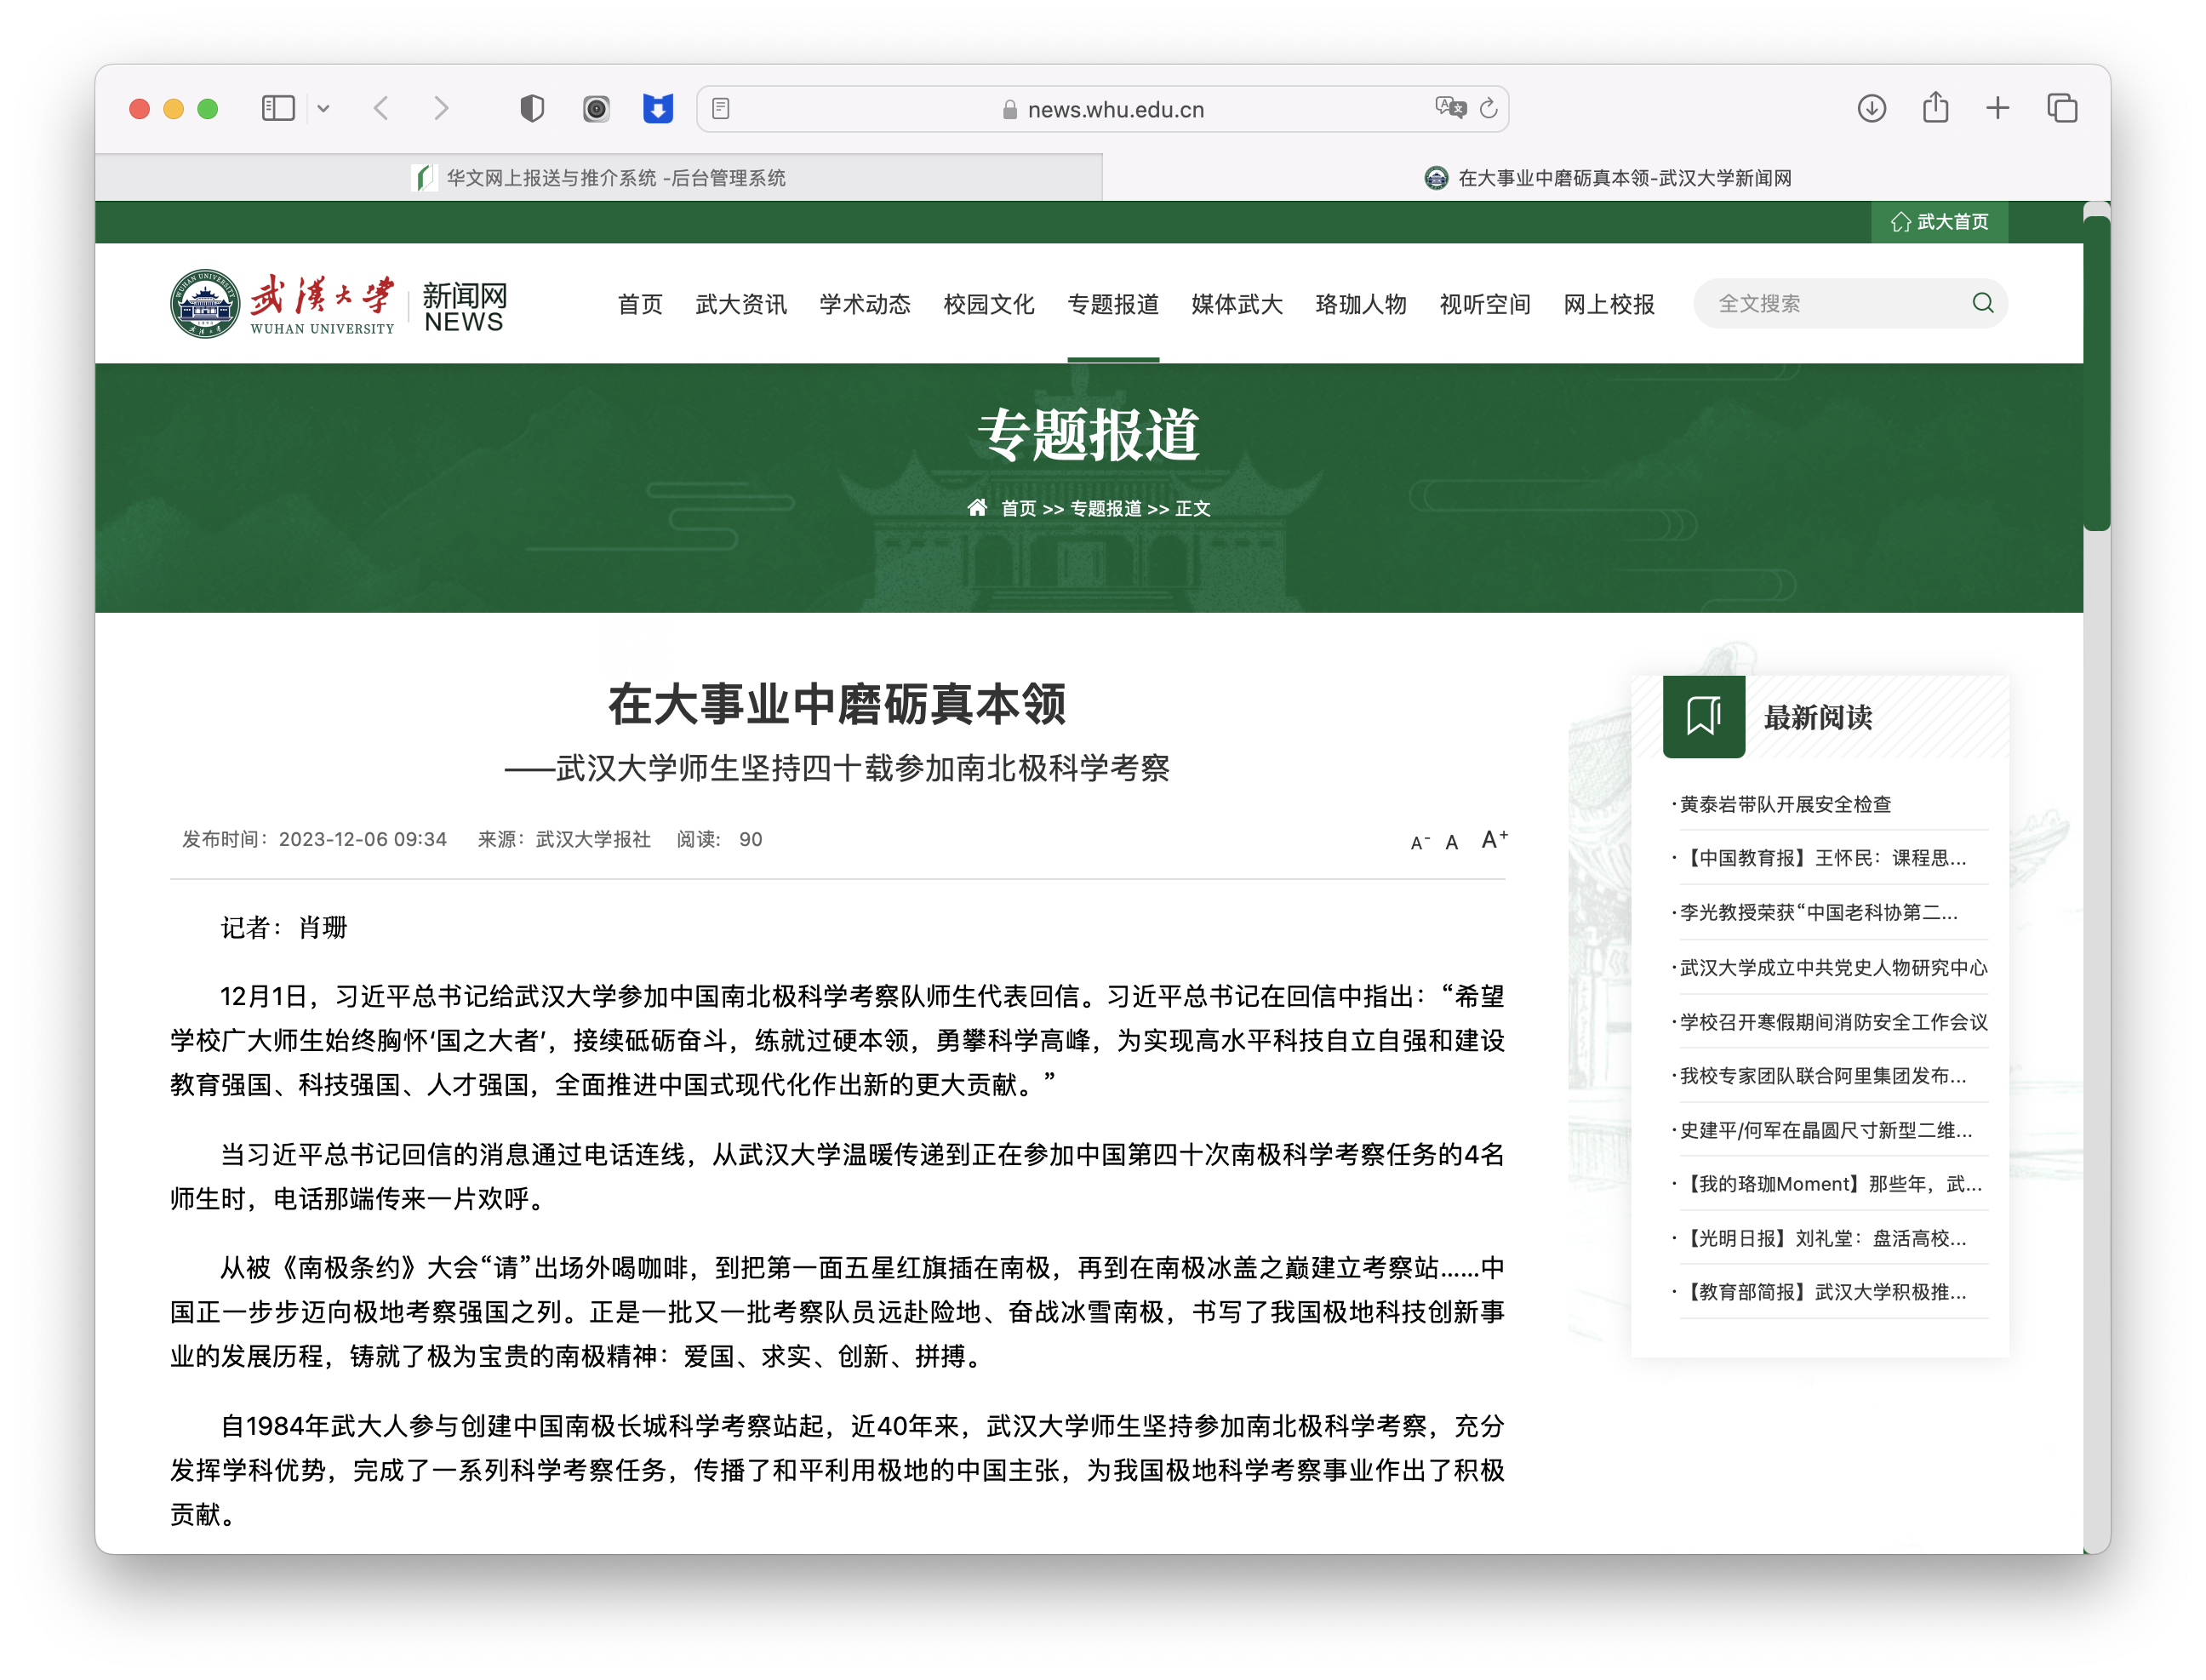
Task: Reload the page
Action: coord(1488,108)
